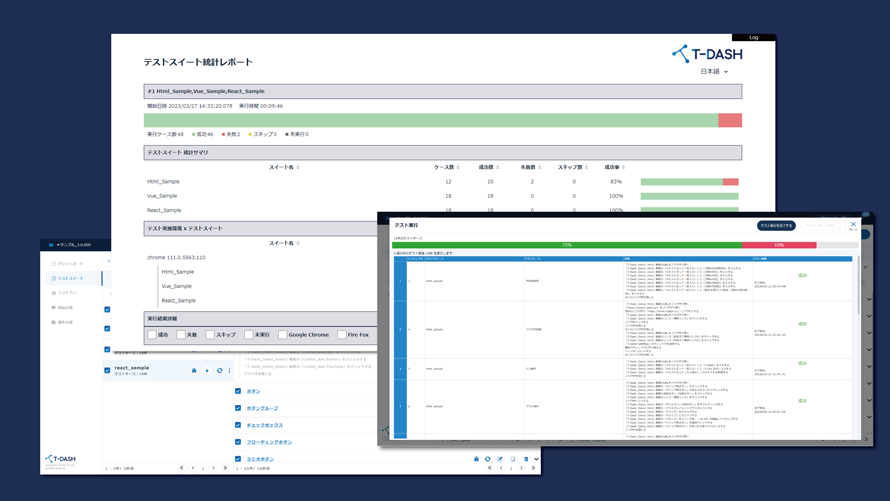Uncheck the フローティングボタン test case checkbox

[238, 442]
